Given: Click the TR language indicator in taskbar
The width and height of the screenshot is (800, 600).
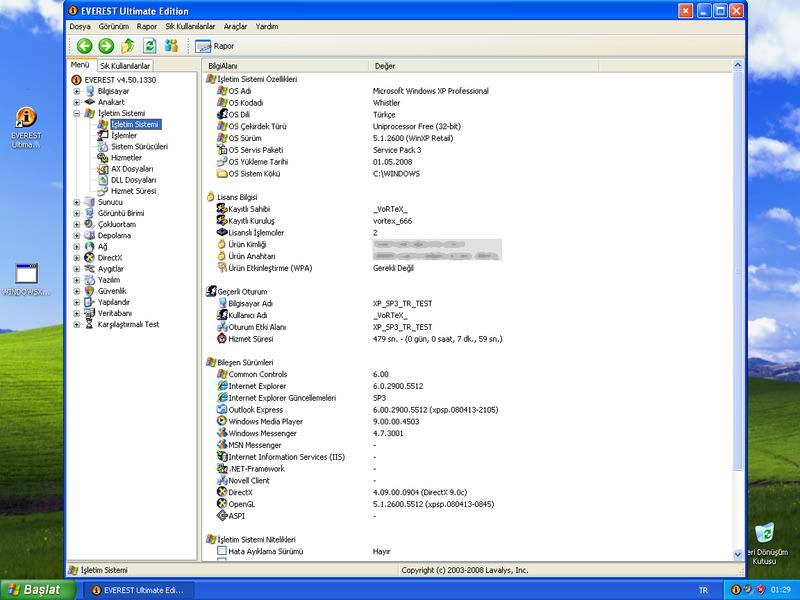Looking at the screenshot, I should click(x=704, y=590).
